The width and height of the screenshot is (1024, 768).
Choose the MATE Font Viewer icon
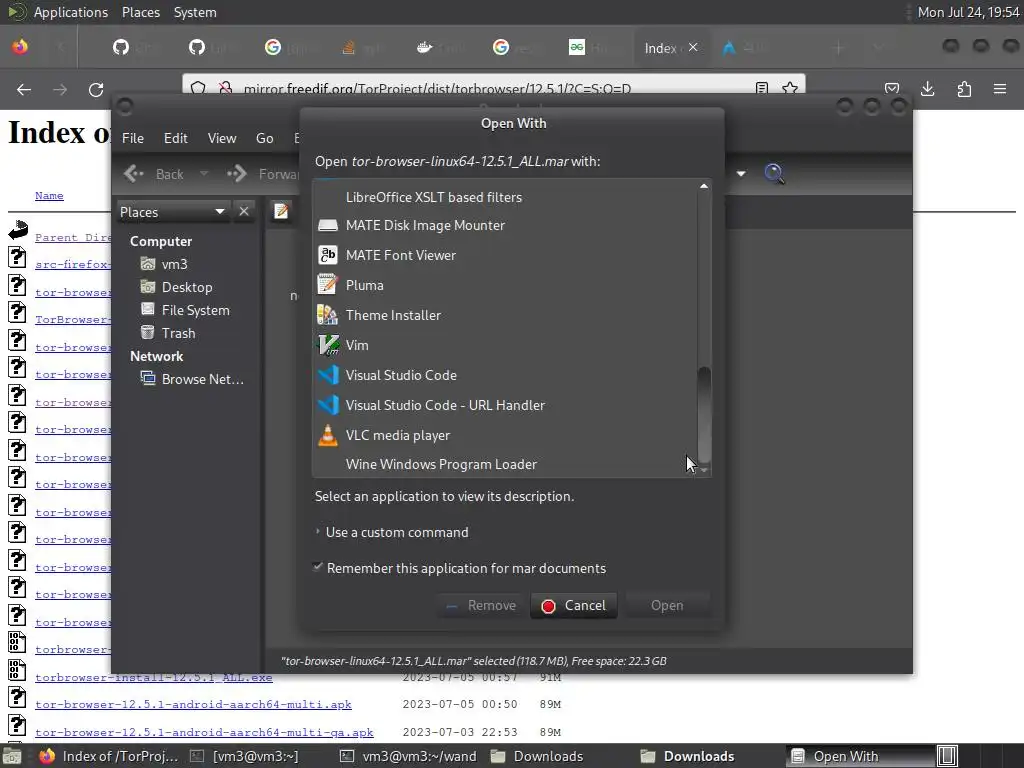pos(327,255)
